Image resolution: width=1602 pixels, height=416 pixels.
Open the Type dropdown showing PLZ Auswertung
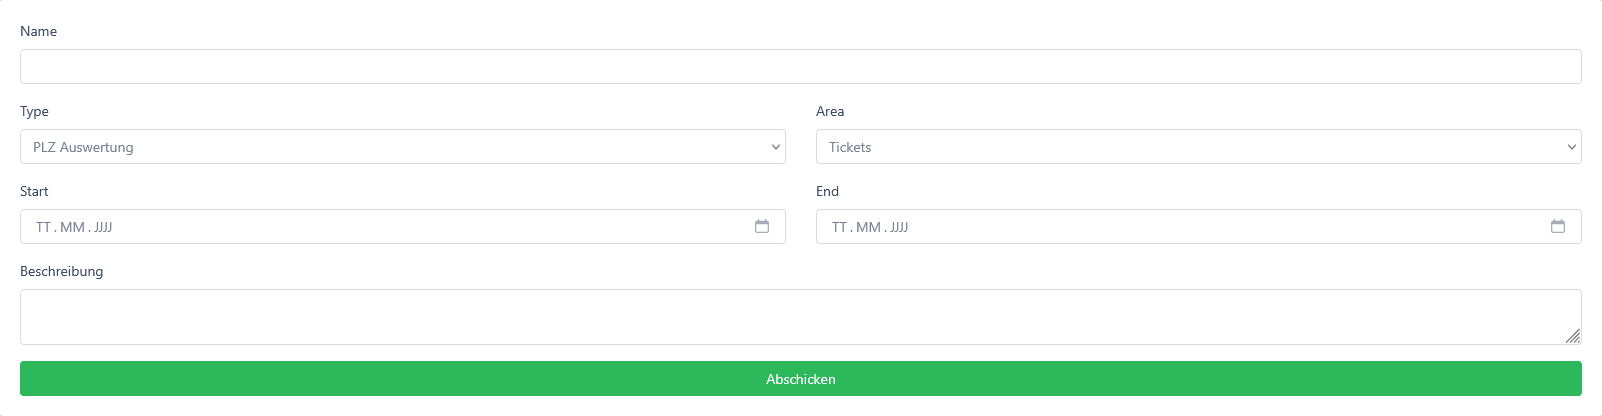[403, 147]
